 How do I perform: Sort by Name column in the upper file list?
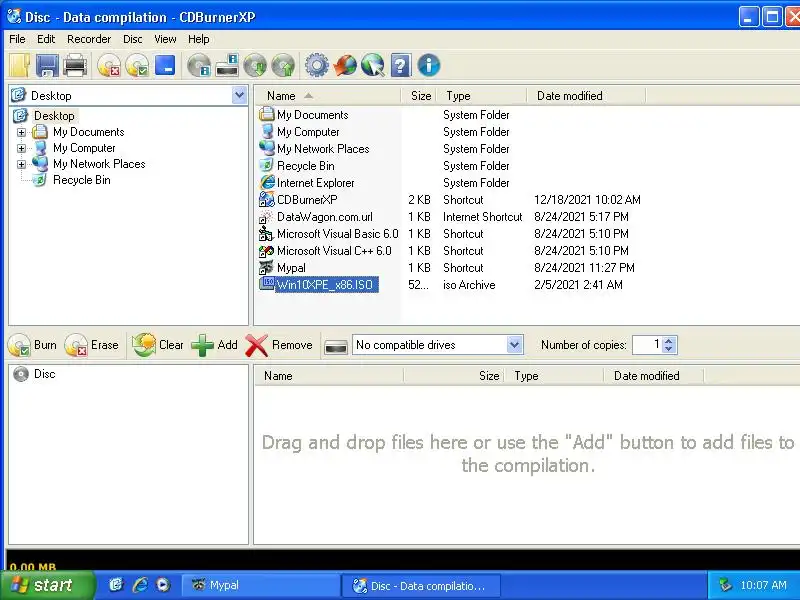pyautogui.click(x=328, y=96)
